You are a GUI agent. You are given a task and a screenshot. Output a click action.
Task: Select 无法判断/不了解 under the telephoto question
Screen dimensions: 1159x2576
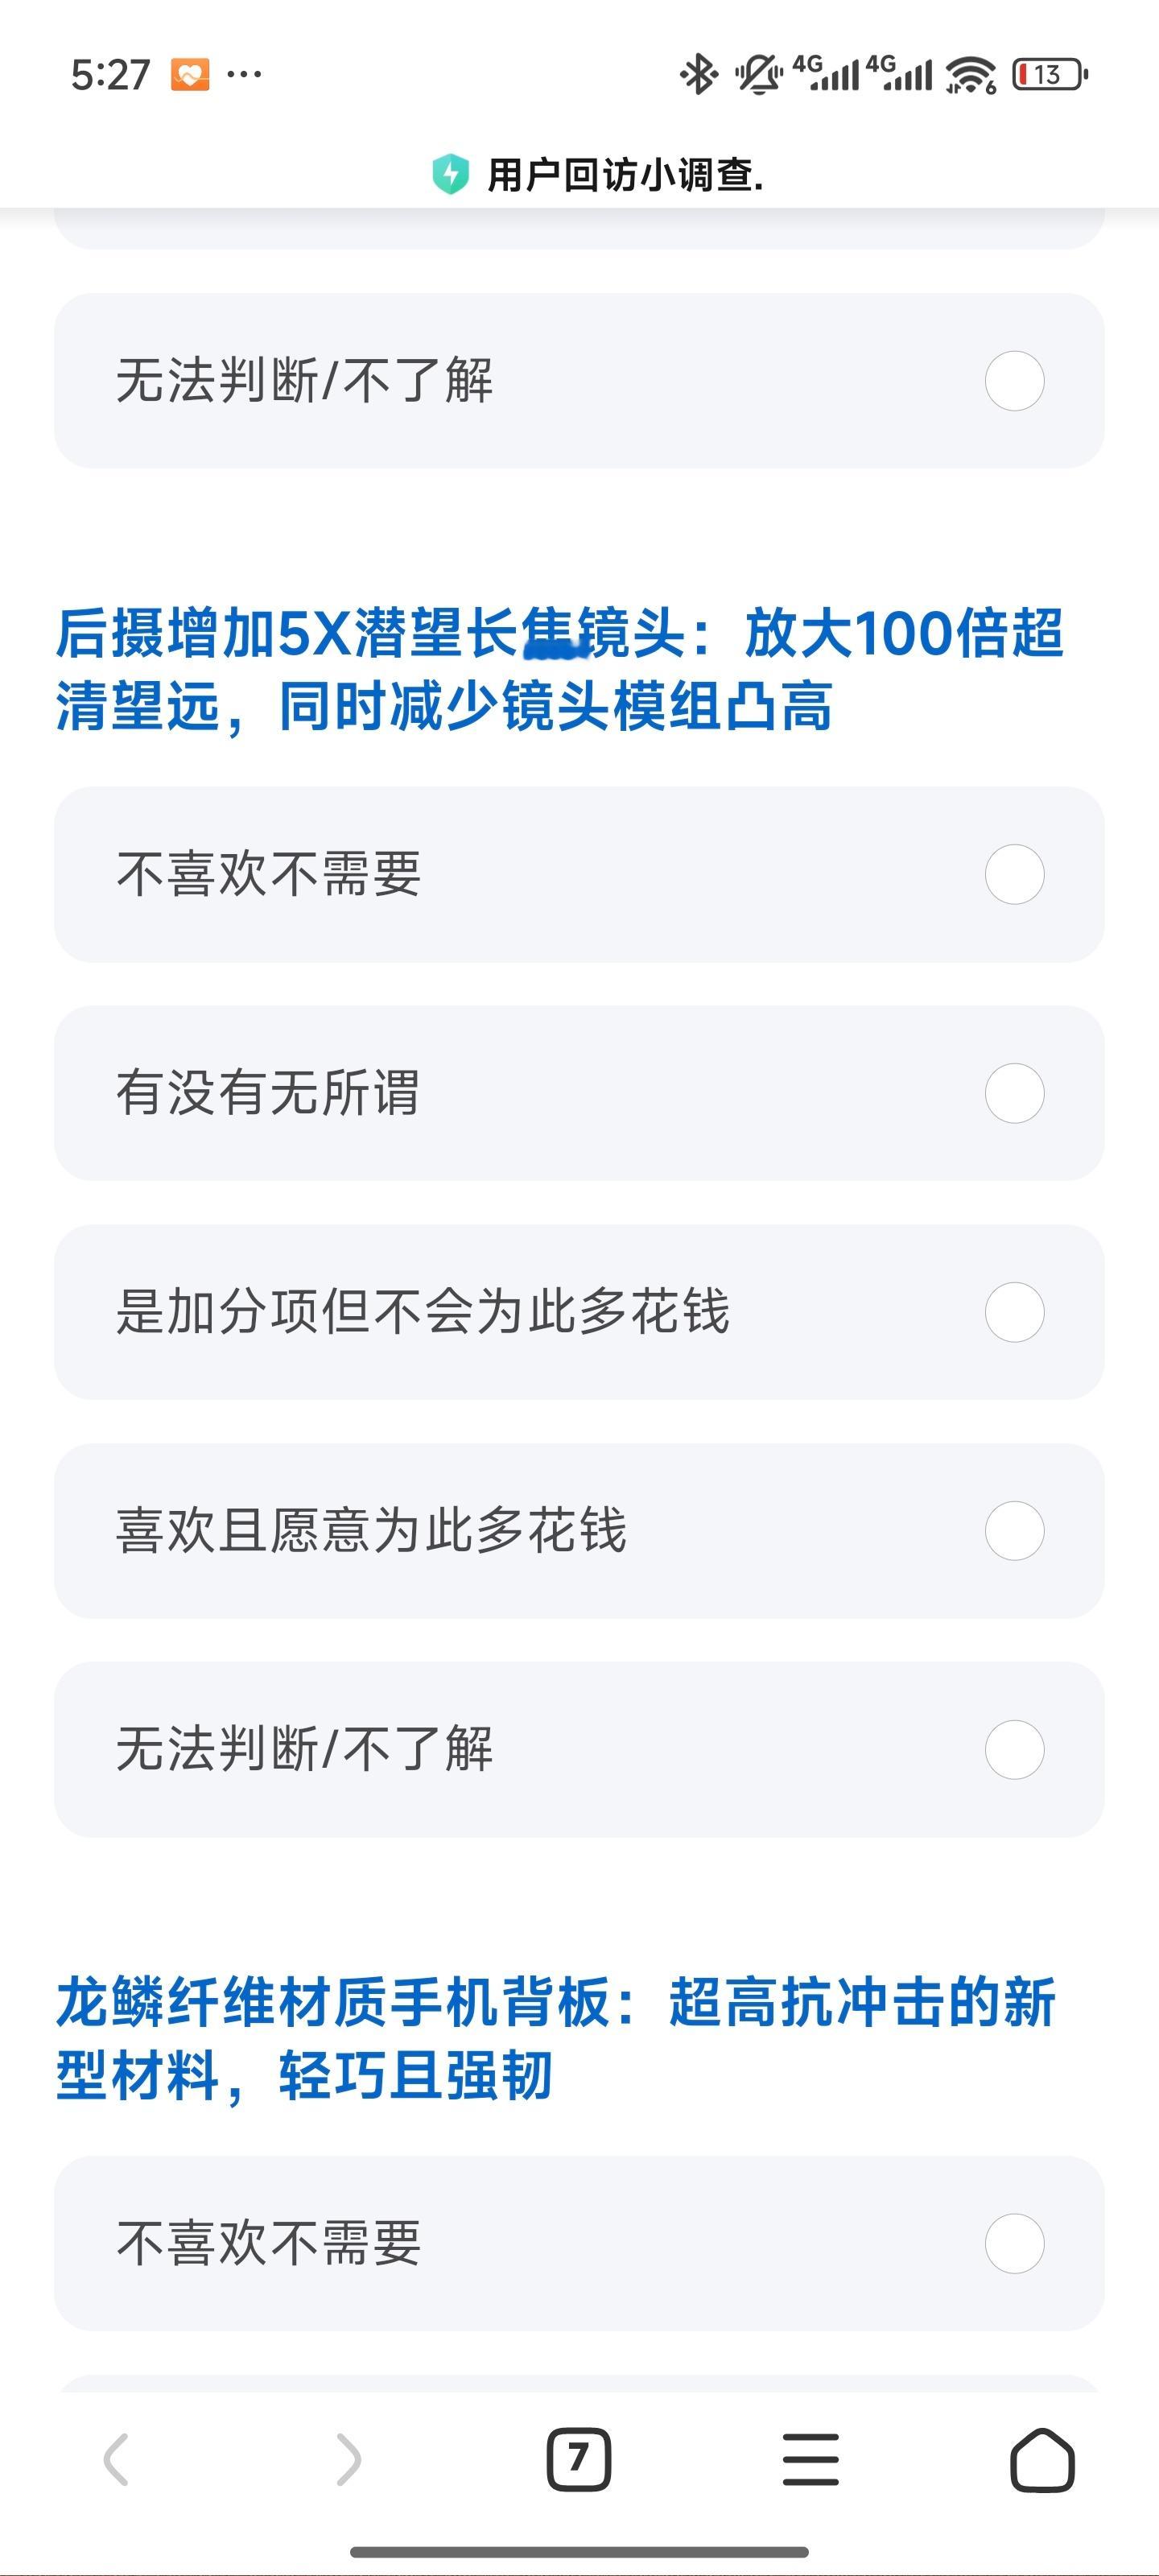[x=579, y=1750]
